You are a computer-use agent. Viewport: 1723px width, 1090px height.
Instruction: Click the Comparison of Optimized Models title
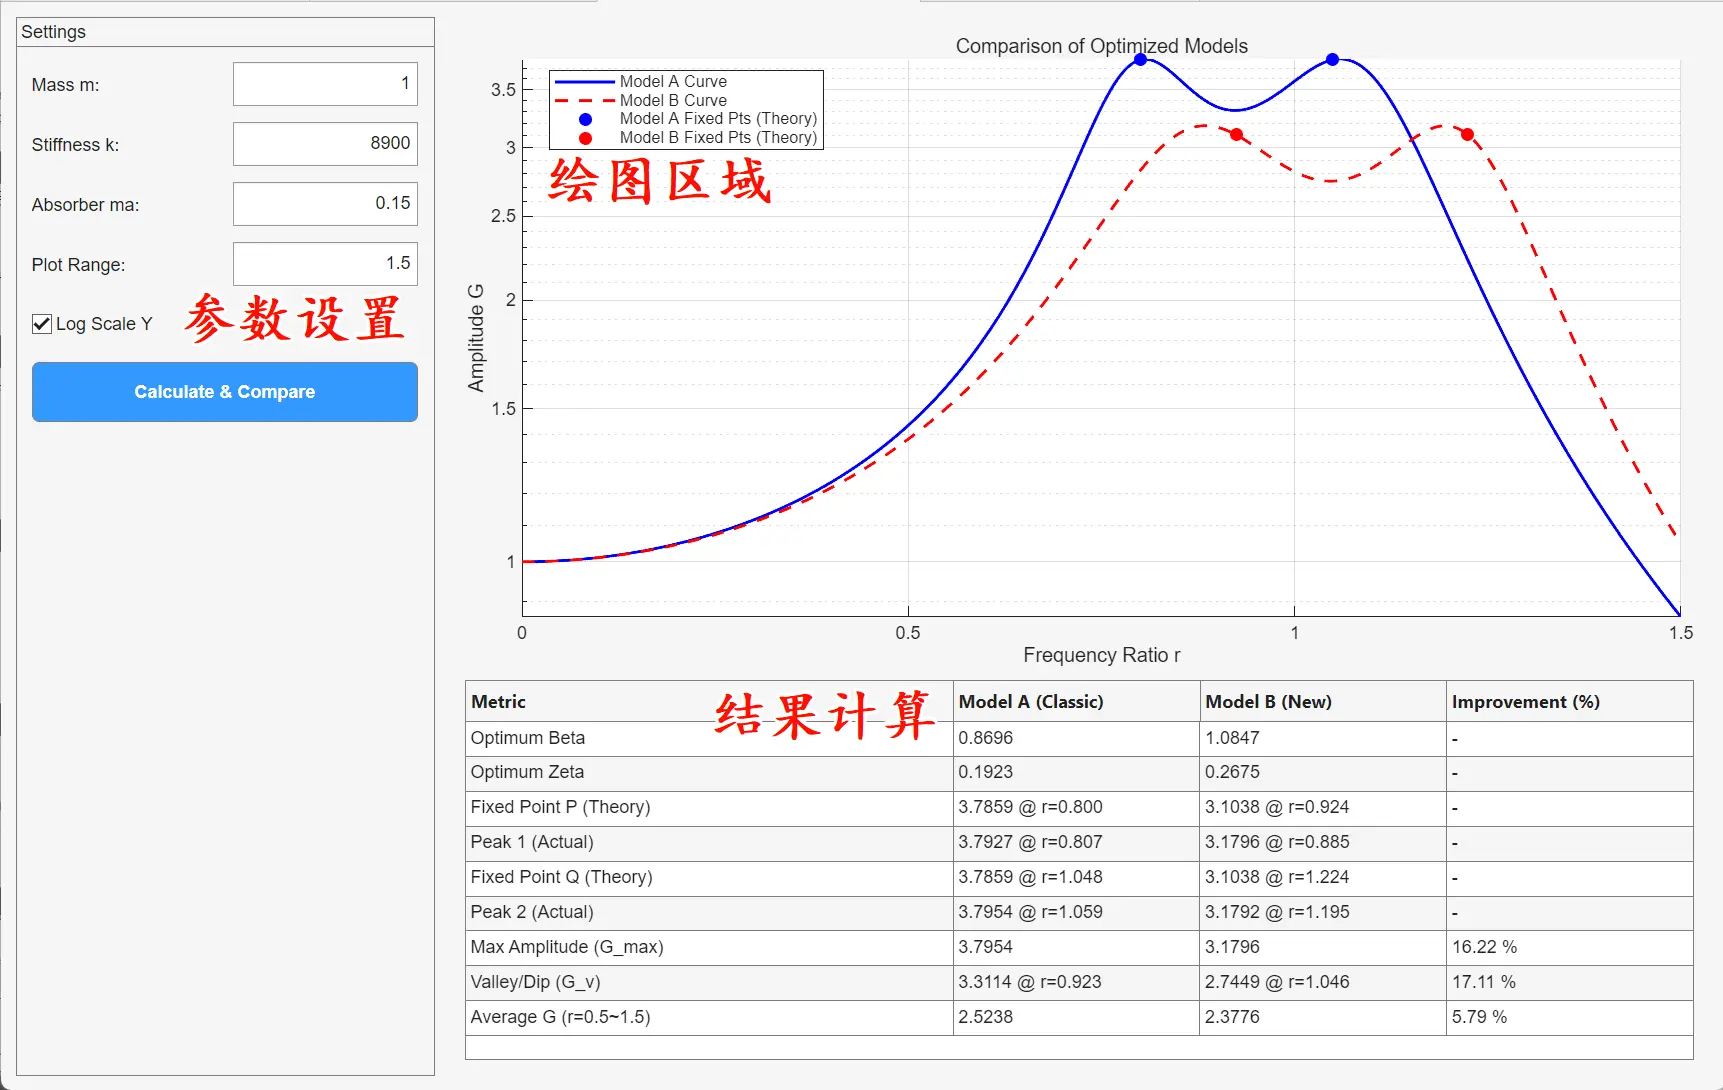point(1101,46)
